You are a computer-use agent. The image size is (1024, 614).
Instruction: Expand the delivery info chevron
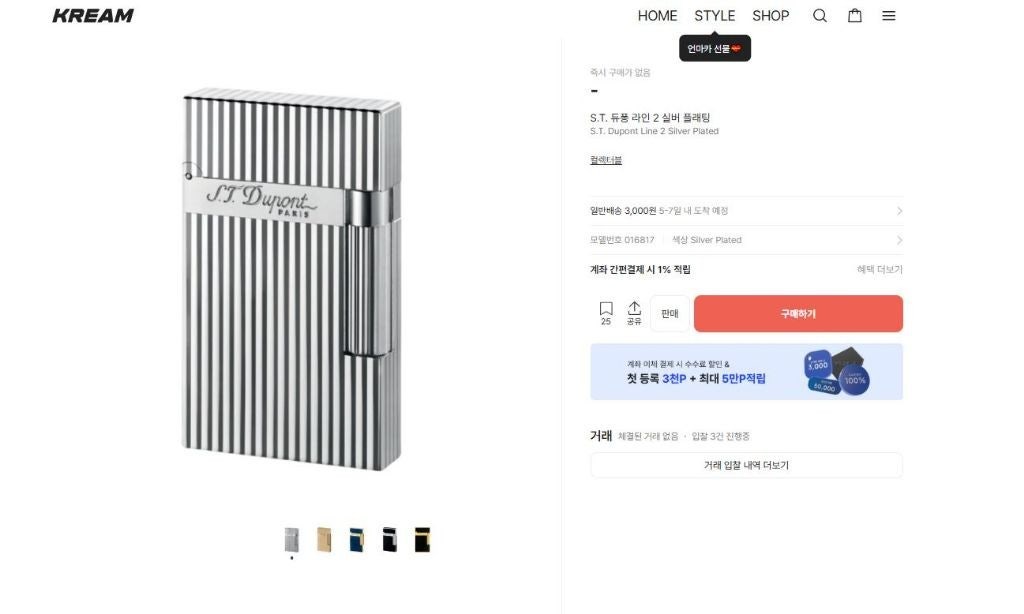(x=899, y=211)
